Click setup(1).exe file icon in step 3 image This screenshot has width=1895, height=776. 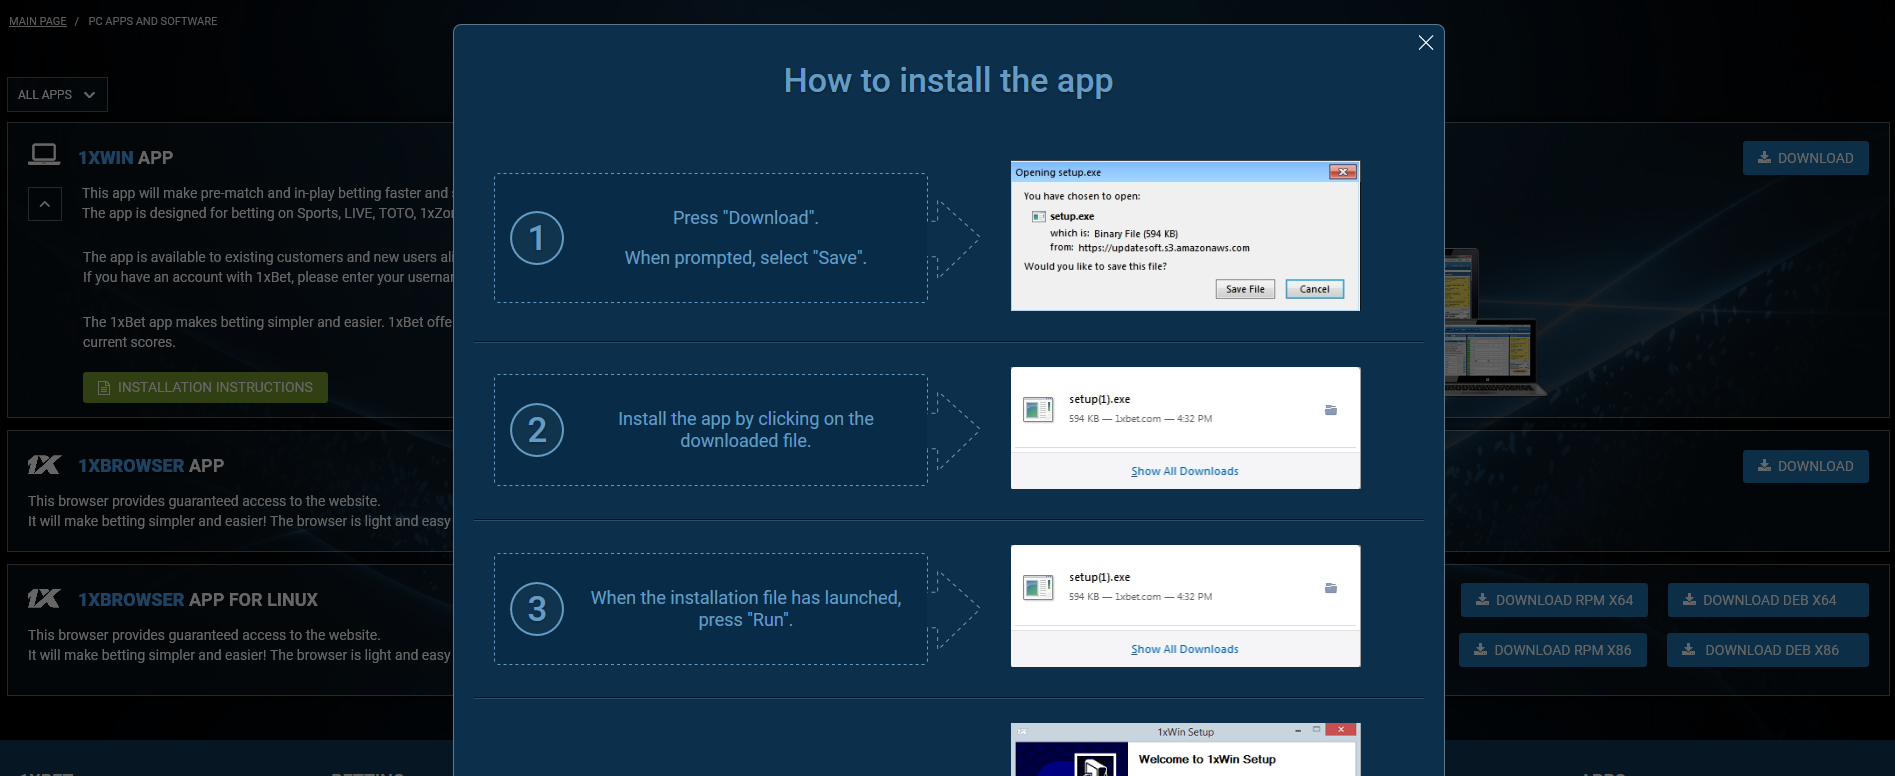[1038, 588]
